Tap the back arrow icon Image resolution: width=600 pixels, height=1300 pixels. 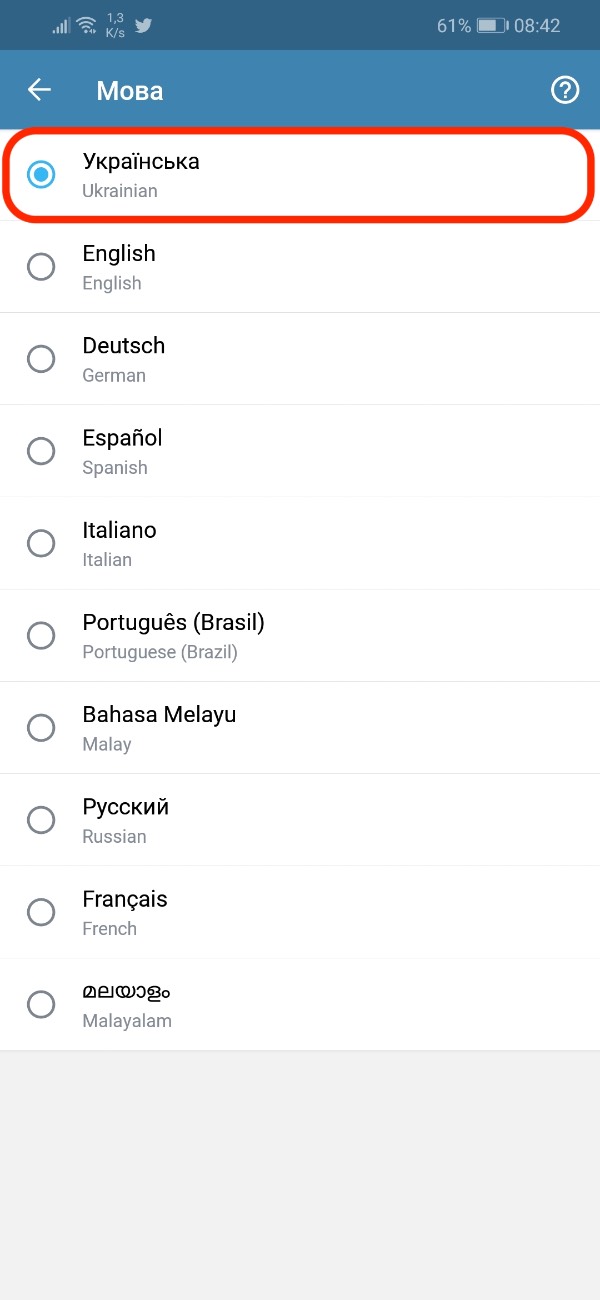(39, 90)
